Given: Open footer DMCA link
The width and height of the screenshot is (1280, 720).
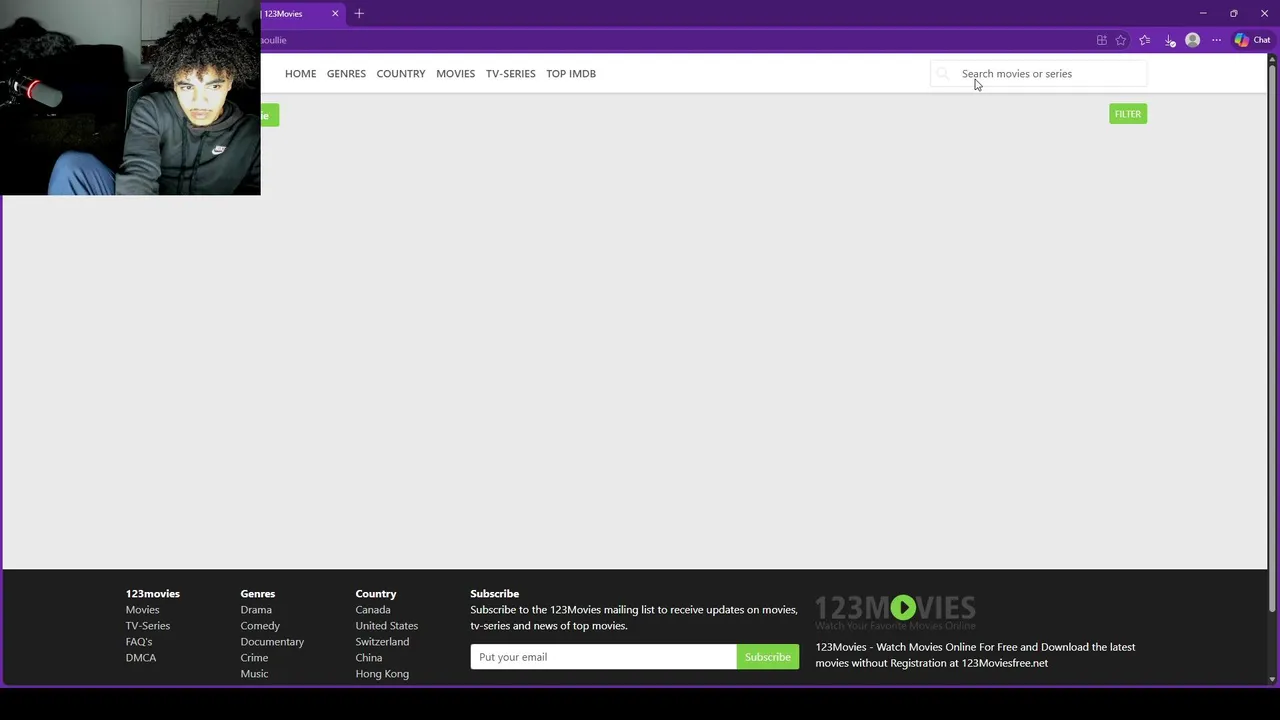Looking at the screenshot, I should [141, 658].
